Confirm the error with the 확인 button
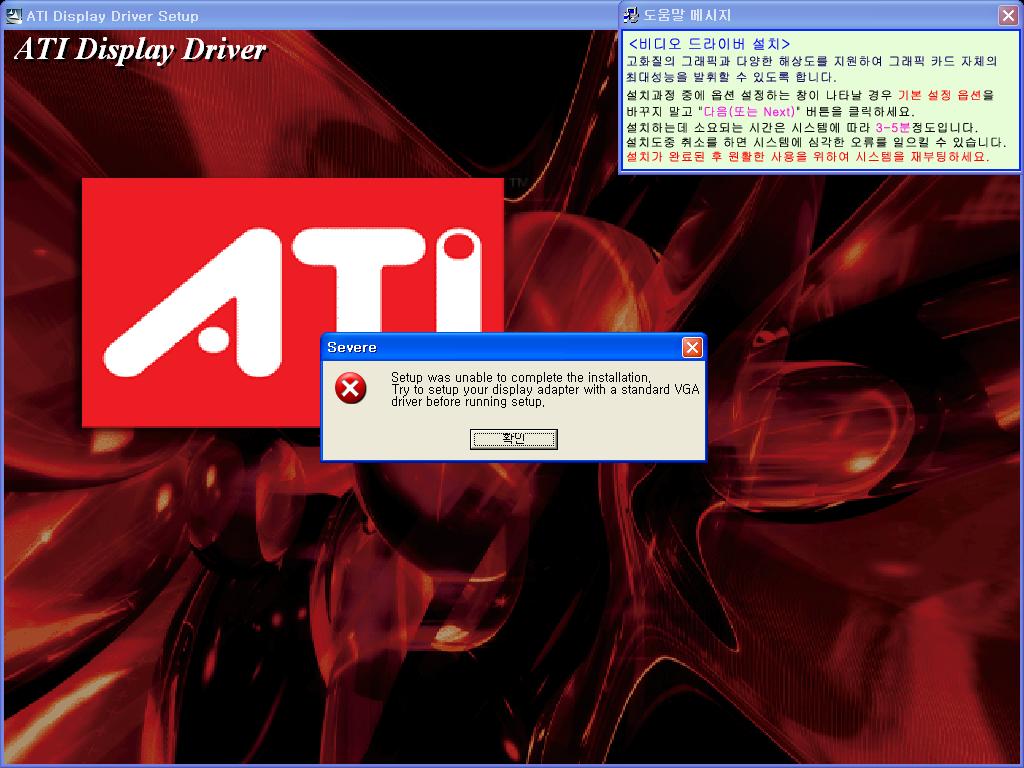 pyautogui.click(x=514, y=439)
